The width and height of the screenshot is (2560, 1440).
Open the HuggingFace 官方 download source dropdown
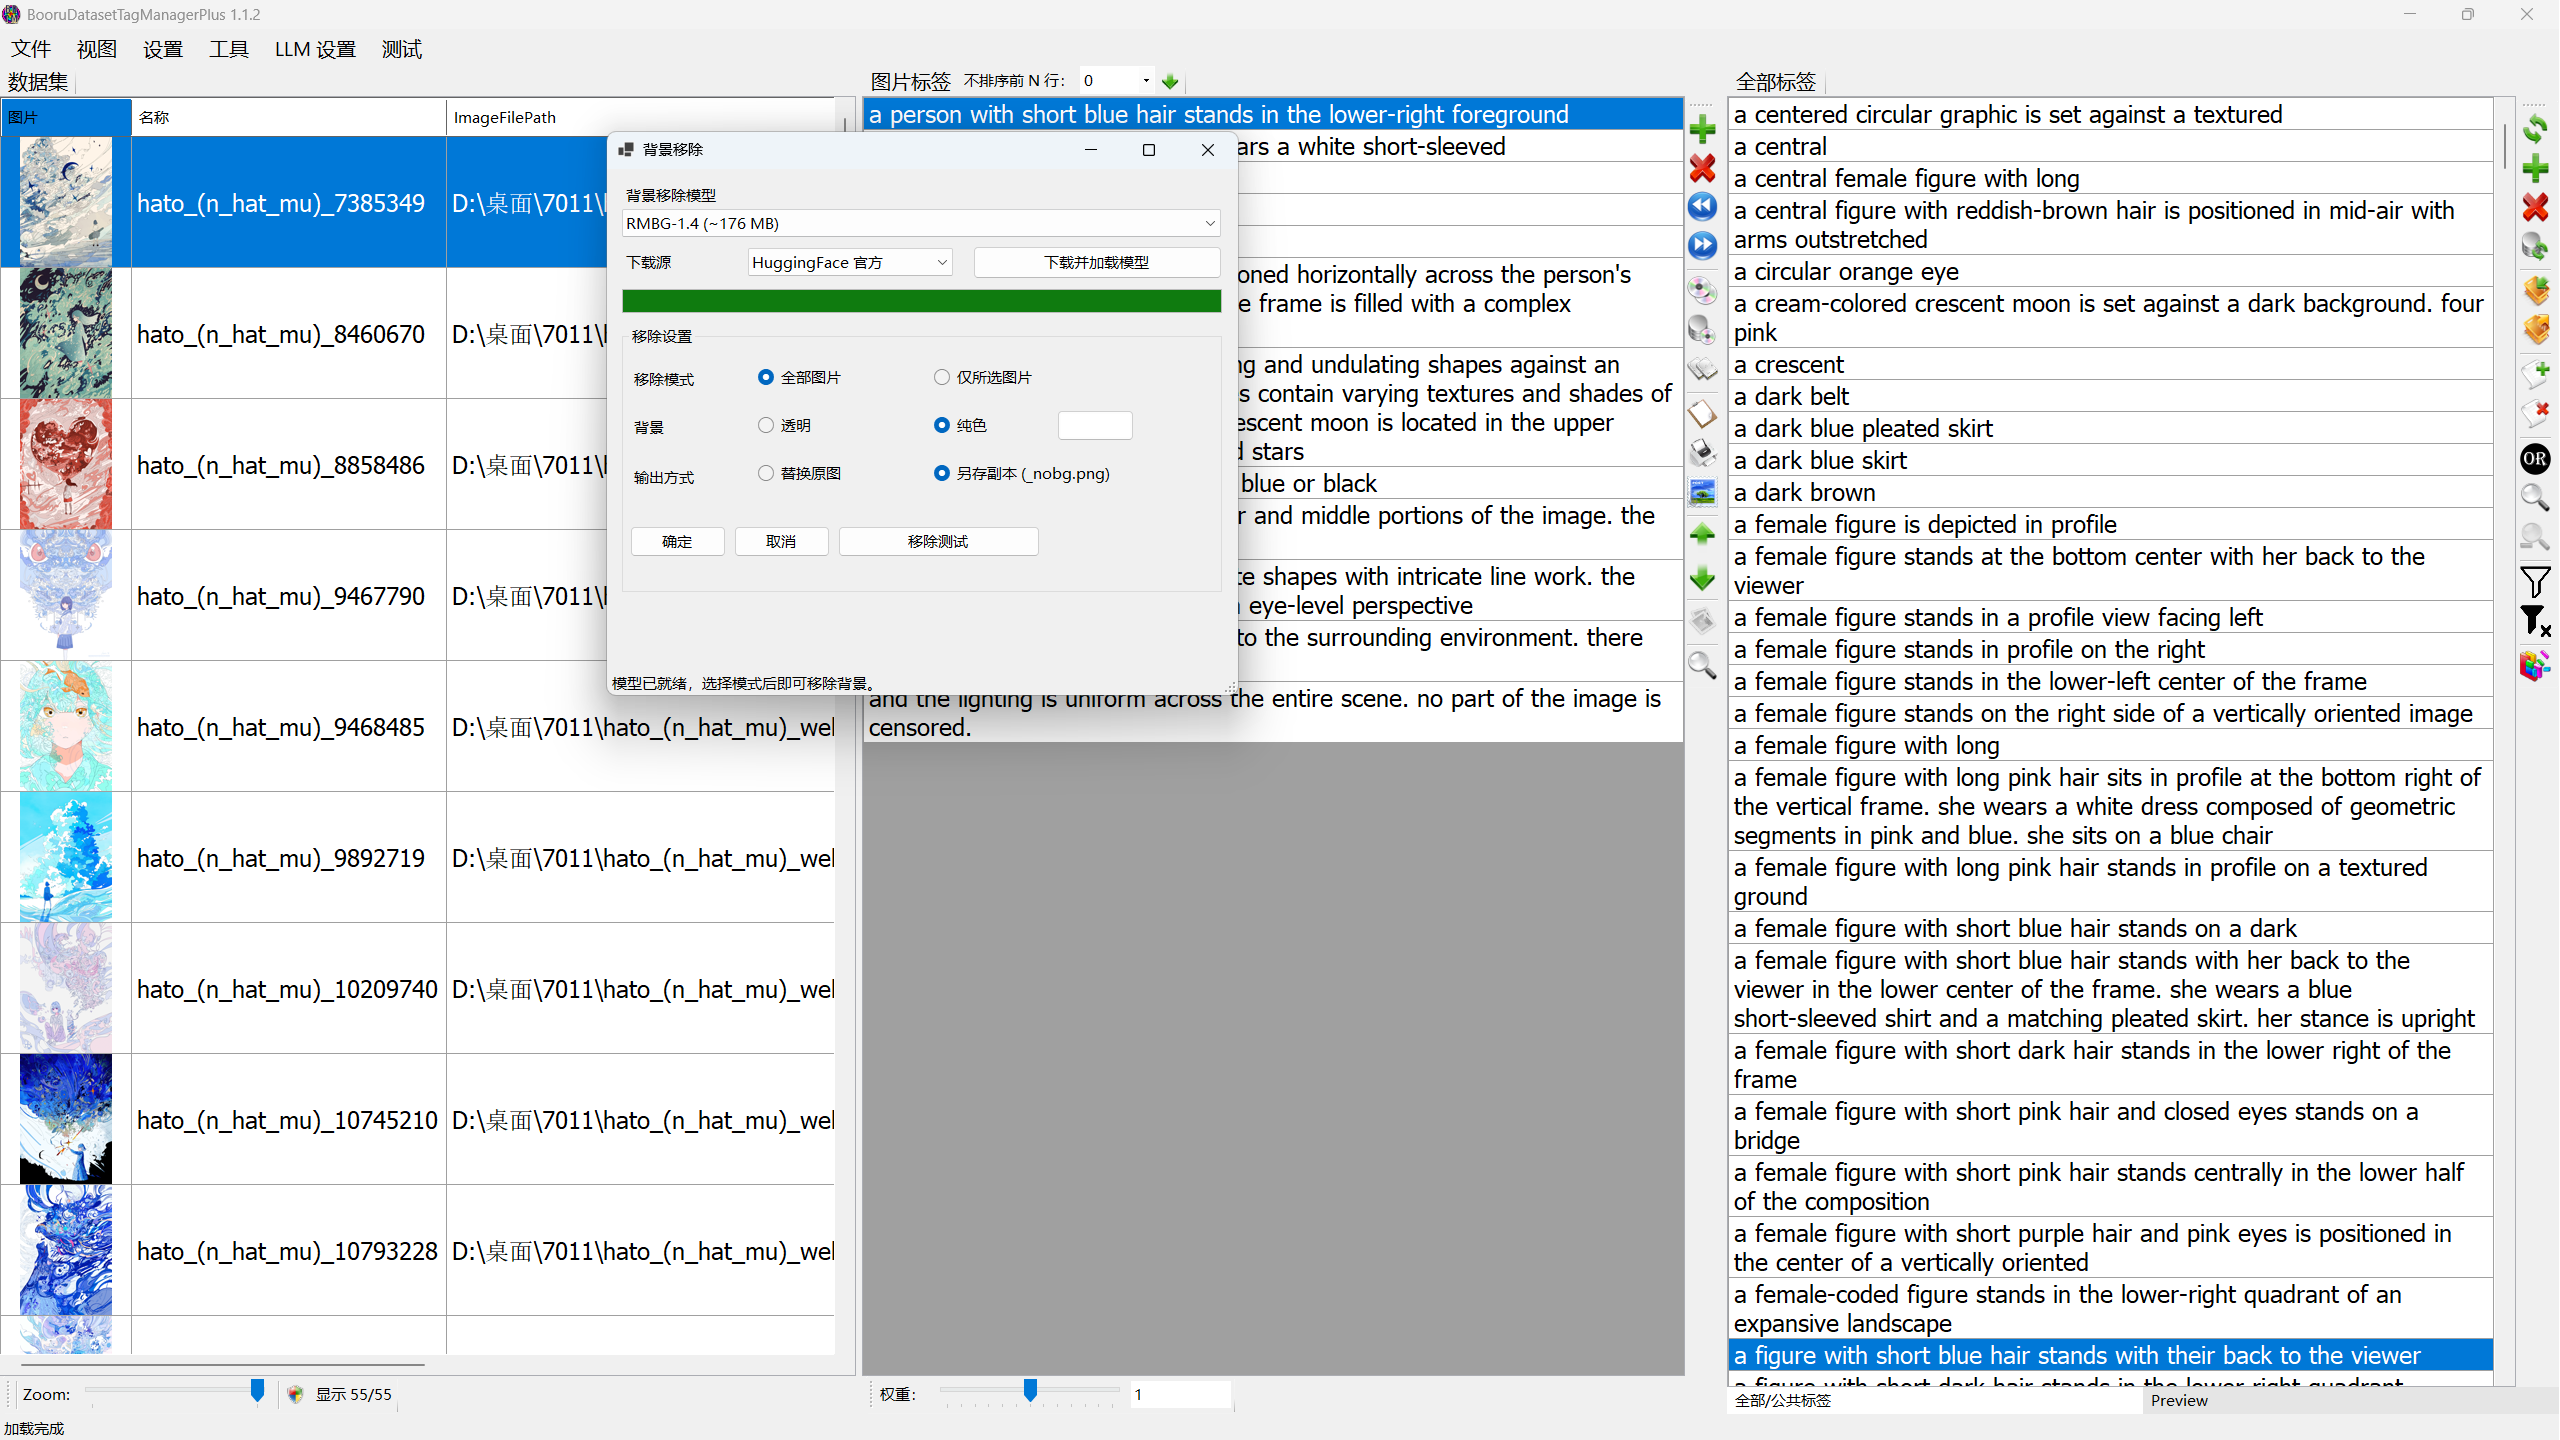pyautogui.click(x=849, y=262)
